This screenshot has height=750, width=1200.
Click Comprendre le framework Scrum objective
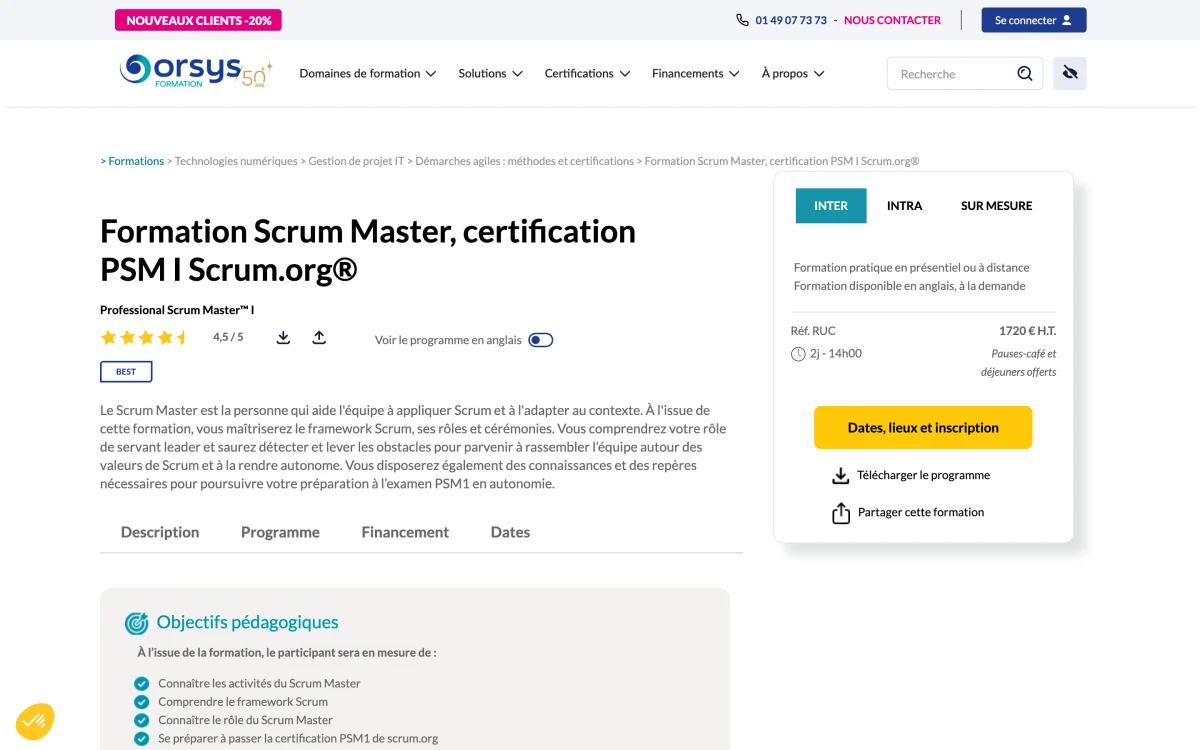(243, 702)
